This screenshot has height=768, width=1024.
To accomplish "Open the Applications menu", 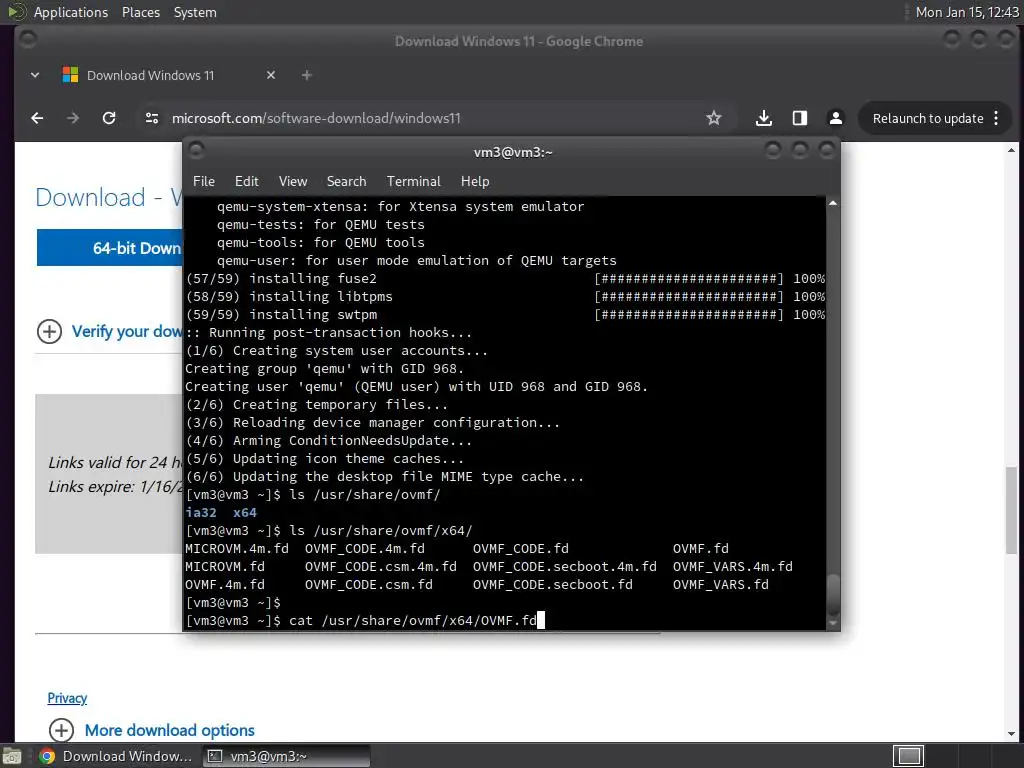I will coord(71,12).
